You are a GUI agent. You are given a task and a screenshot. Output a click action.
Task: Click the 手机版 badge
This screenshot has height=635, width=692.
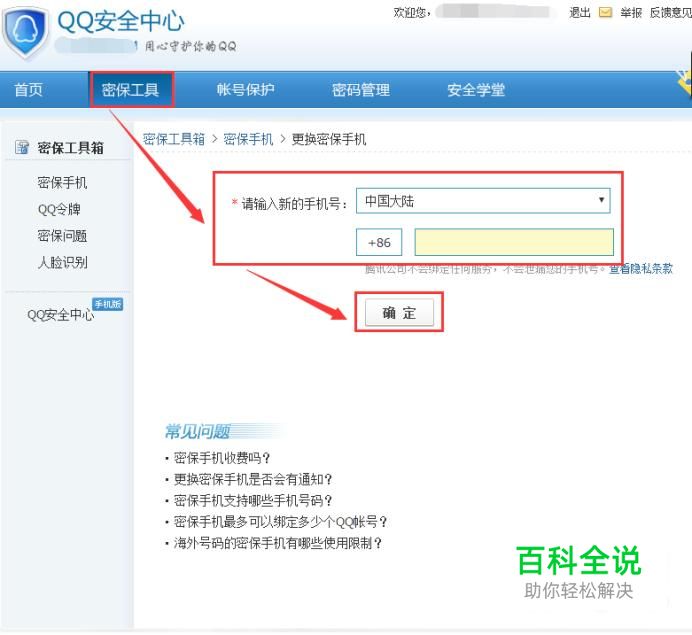[107, 304]
